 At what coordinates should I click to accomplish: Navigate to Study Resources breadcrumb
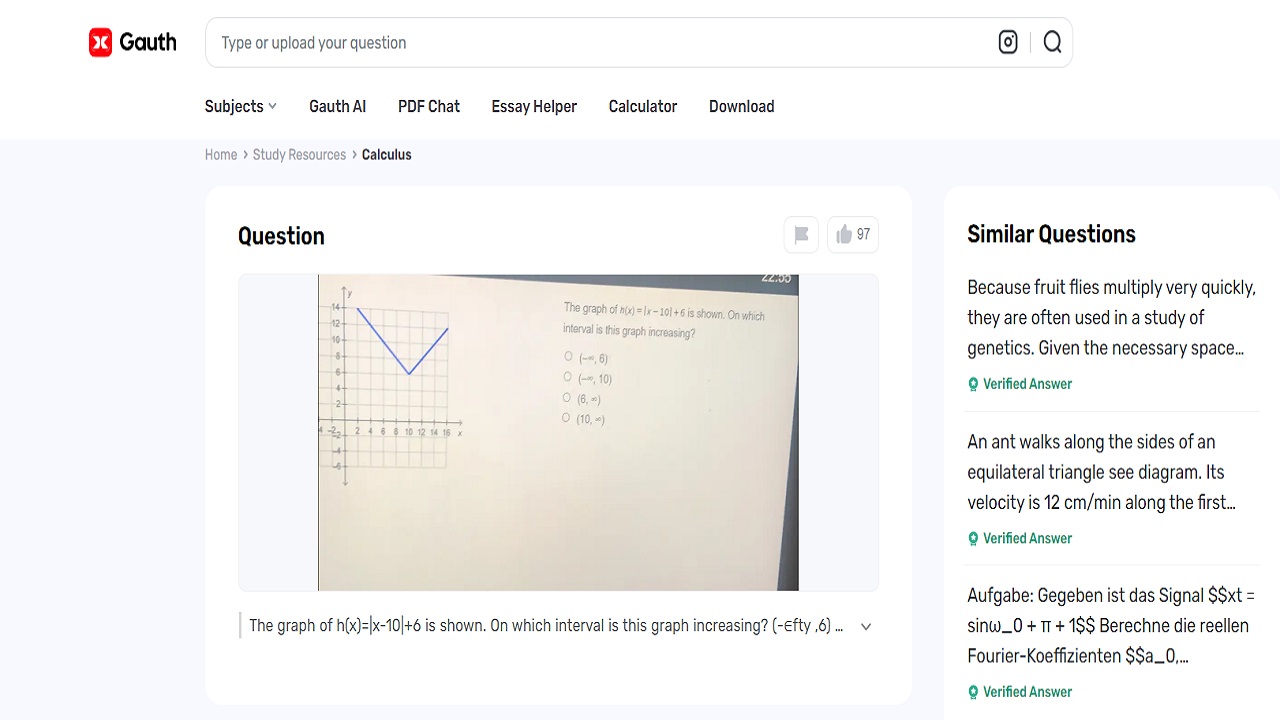point(299,154)
